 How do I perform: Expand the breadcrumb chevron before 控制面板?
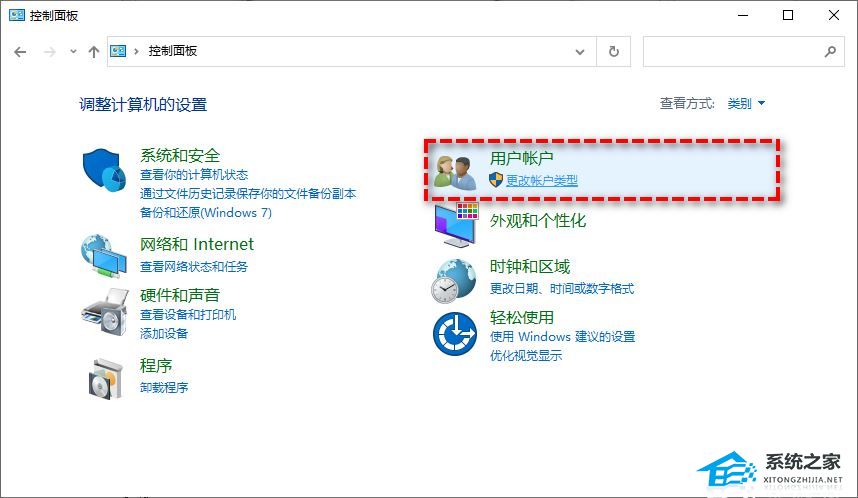click(136, 51)
